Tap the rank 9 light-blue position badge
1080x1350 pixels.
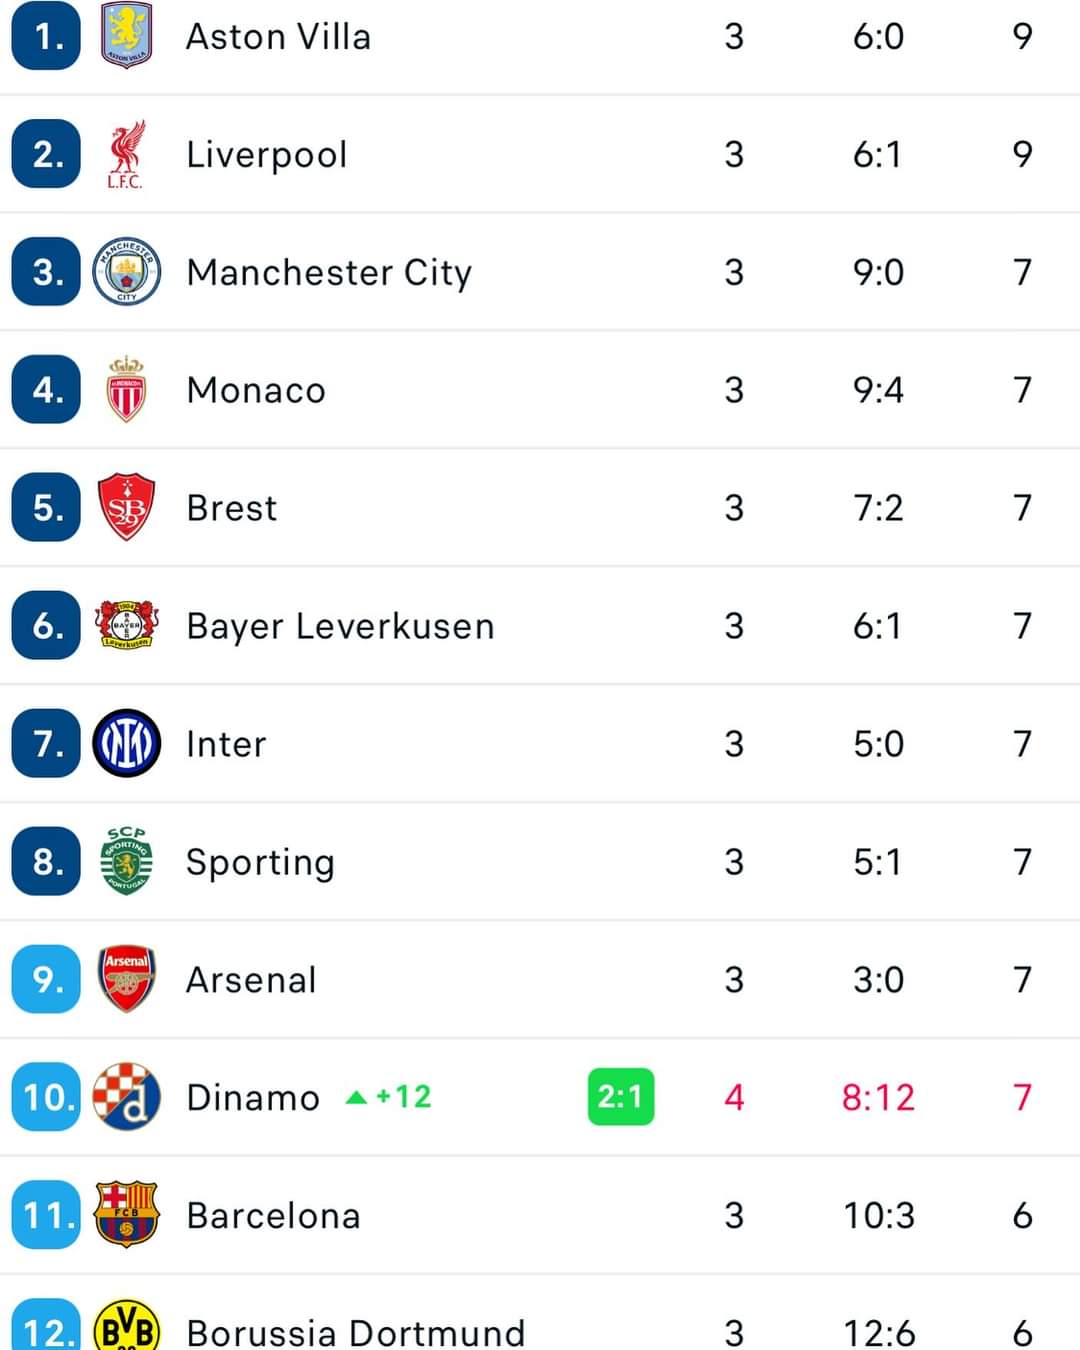46,979
